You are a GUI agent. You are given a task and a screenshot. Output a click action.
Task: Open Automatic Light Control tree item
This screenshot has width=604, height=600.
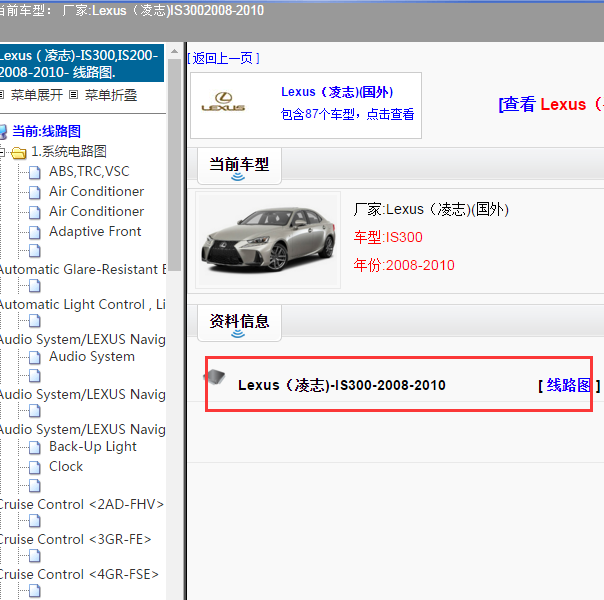pyautogui.click(x=83, y=305)
